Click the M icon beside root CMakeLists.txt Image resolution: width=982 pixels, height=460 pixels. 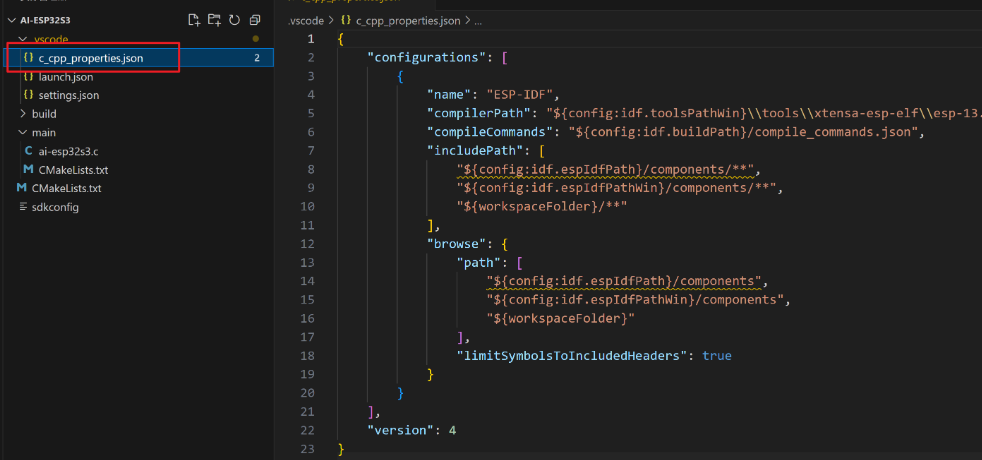(x=22, y=188)
